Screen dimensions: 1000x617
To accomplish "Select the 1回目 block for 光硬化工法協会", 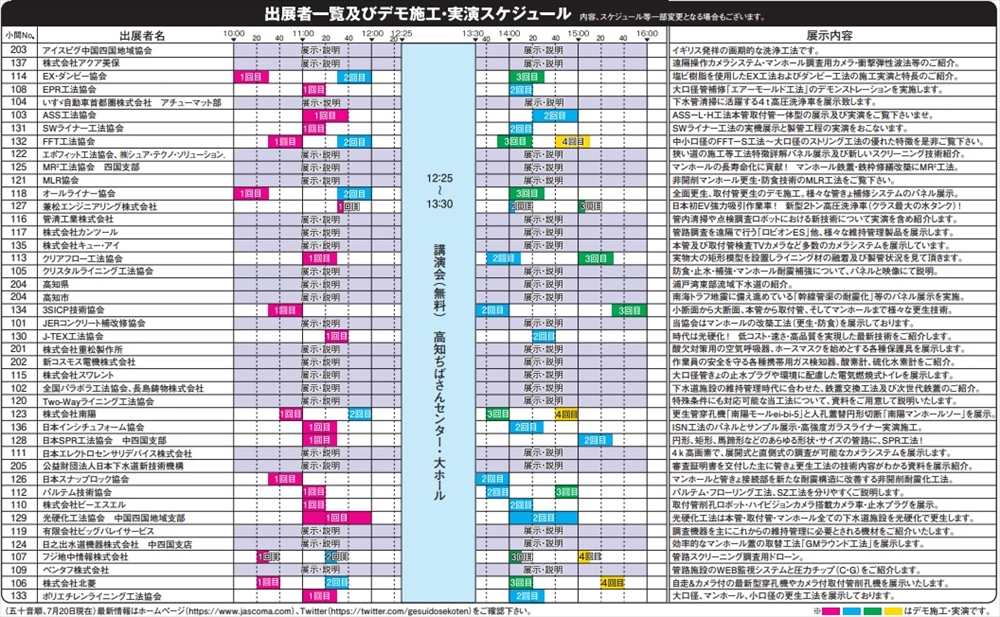I will coord(337,518).
